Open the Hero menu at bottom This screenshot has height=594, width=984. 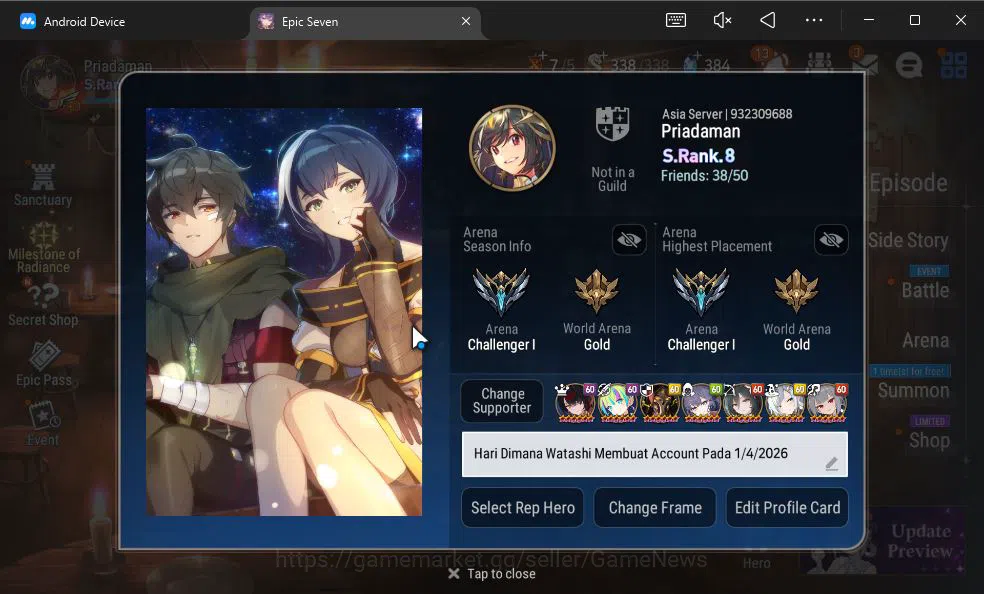click(x=756, y=563)
